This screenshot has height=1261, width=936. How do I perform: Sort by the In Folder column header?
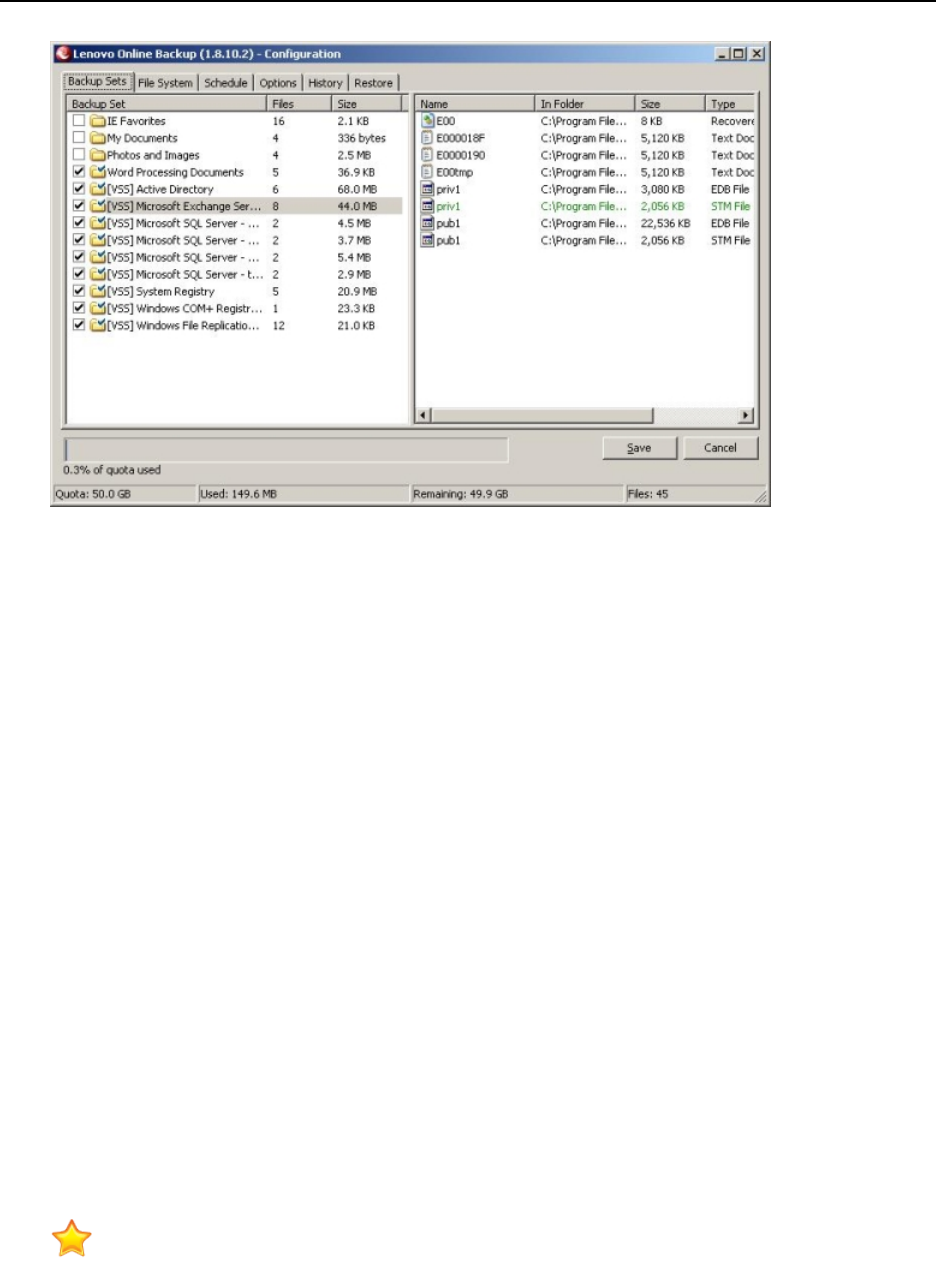point(585,103)
